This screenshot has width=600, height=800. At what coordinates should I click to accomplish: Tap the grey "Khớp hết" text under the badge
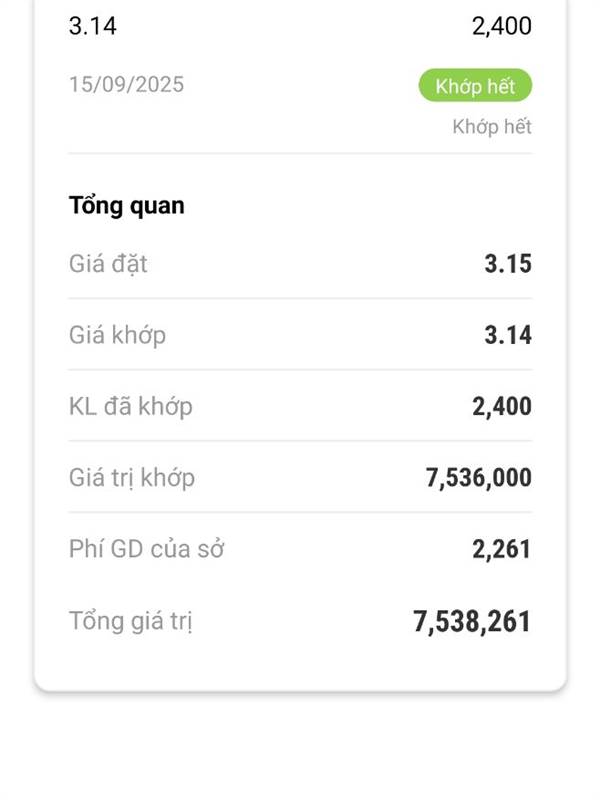[491, 127]
